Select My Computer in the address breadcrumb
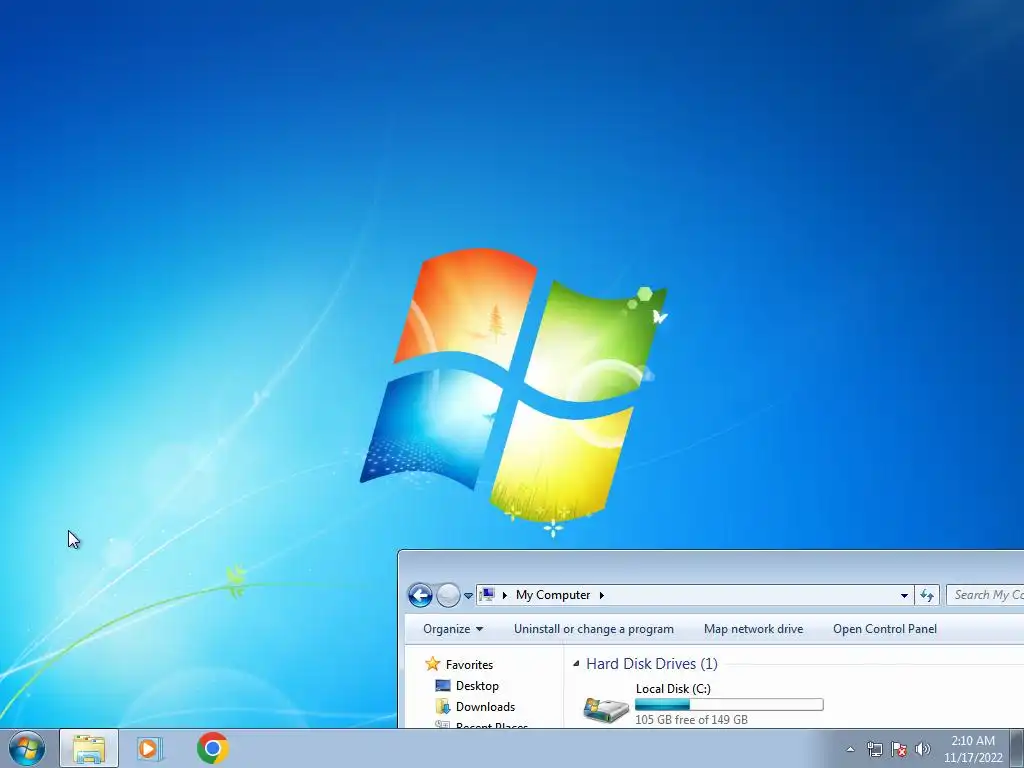The image size is (1024, 768). [553, 595]
